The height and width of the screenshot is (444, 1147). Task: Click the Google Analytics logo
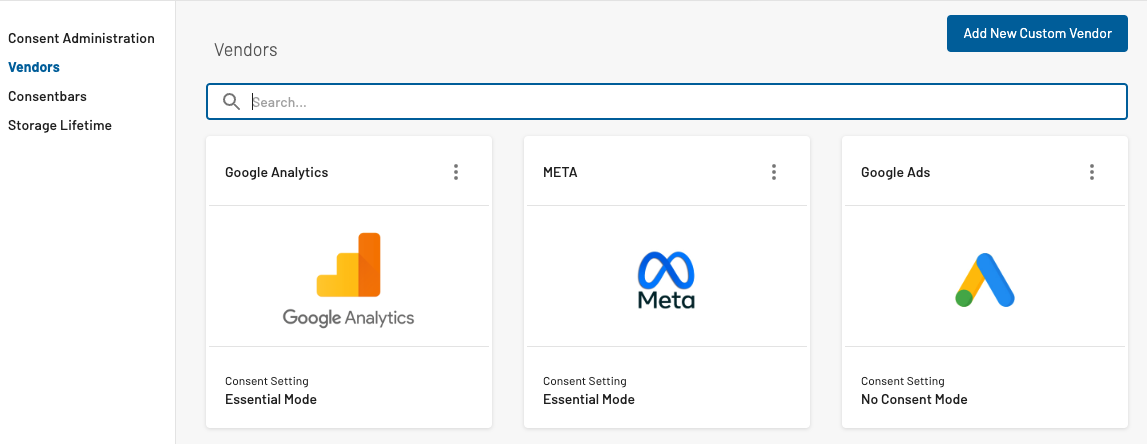click(349, 279)
